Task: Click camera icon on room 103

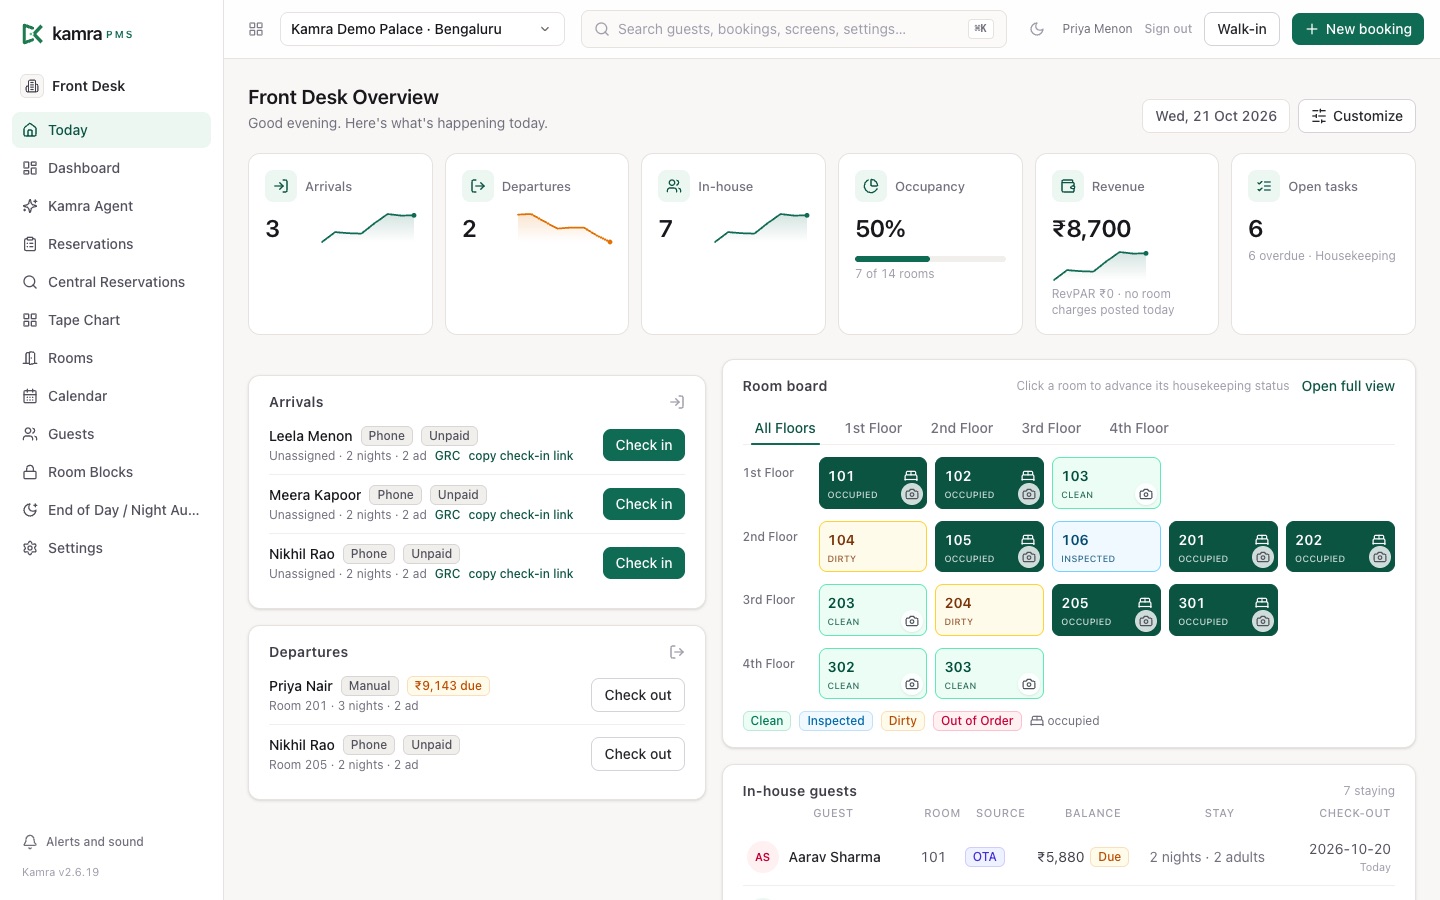Action: [x=1146, y=494]
